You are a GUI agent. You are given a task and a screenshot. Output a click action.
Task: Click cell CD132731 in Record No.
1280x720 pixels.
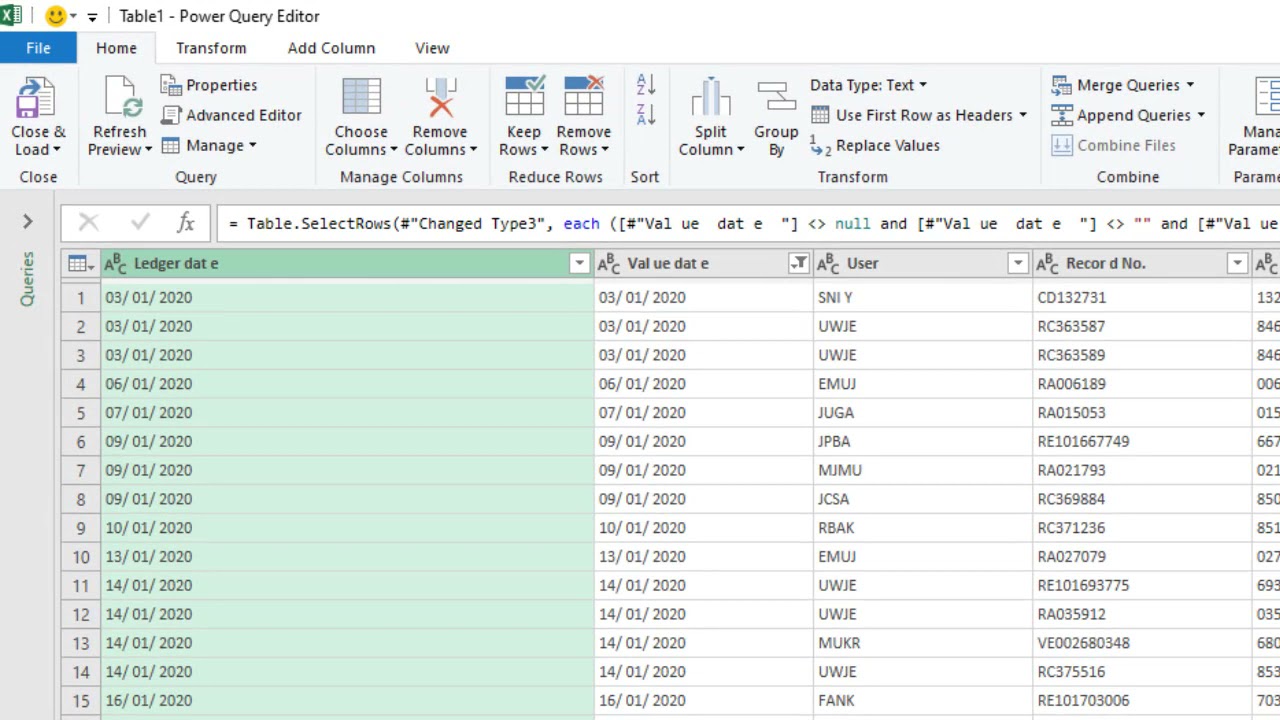click(1142, 297)
